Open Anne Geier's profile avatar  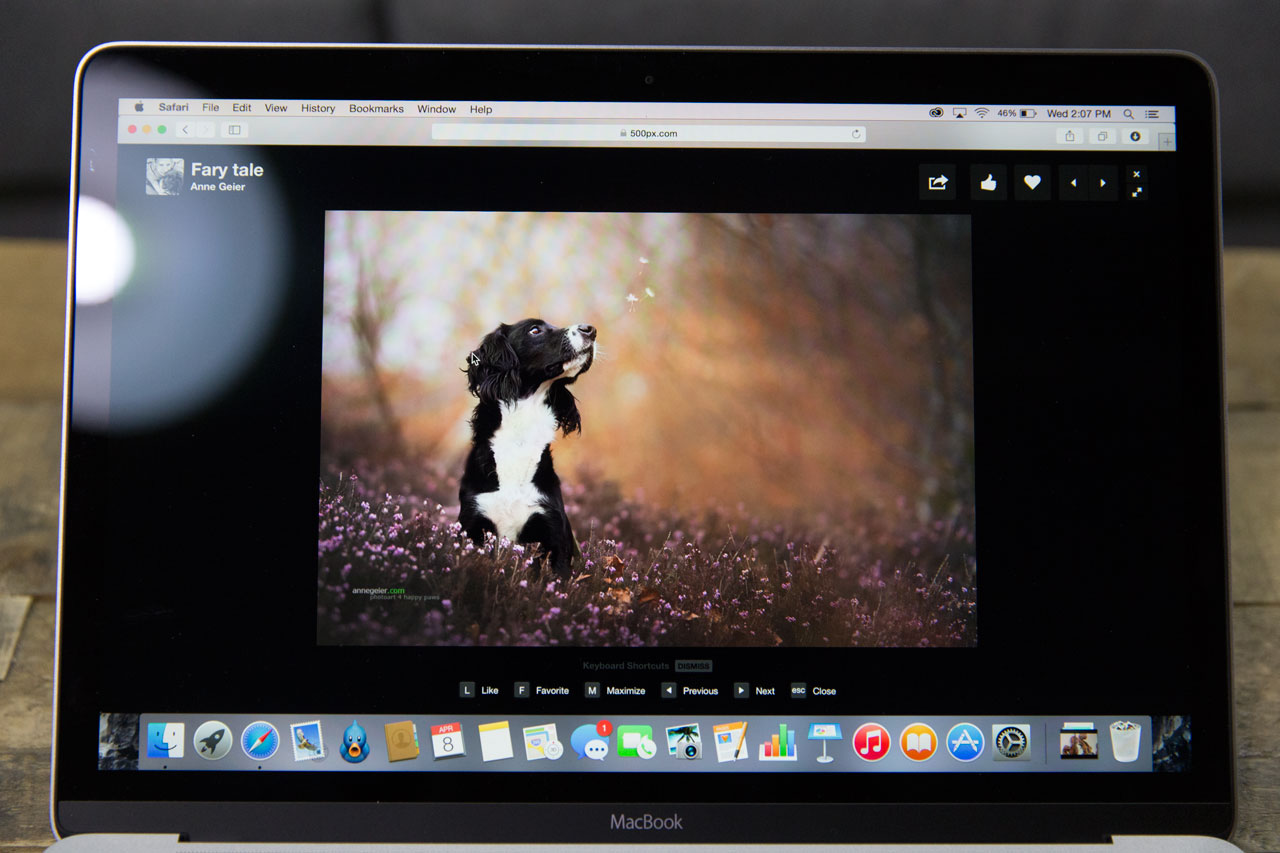164,176
